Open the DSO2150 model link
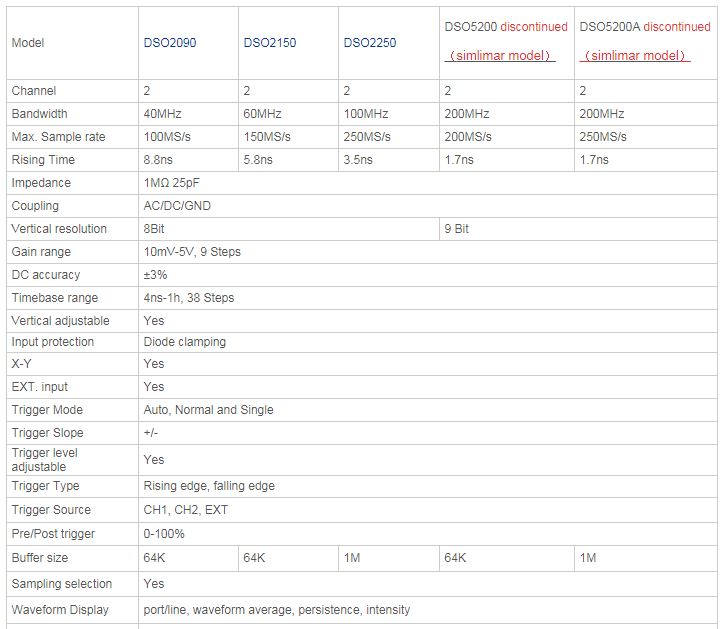Viewport: 720px width, 629px height. (270, 43)
